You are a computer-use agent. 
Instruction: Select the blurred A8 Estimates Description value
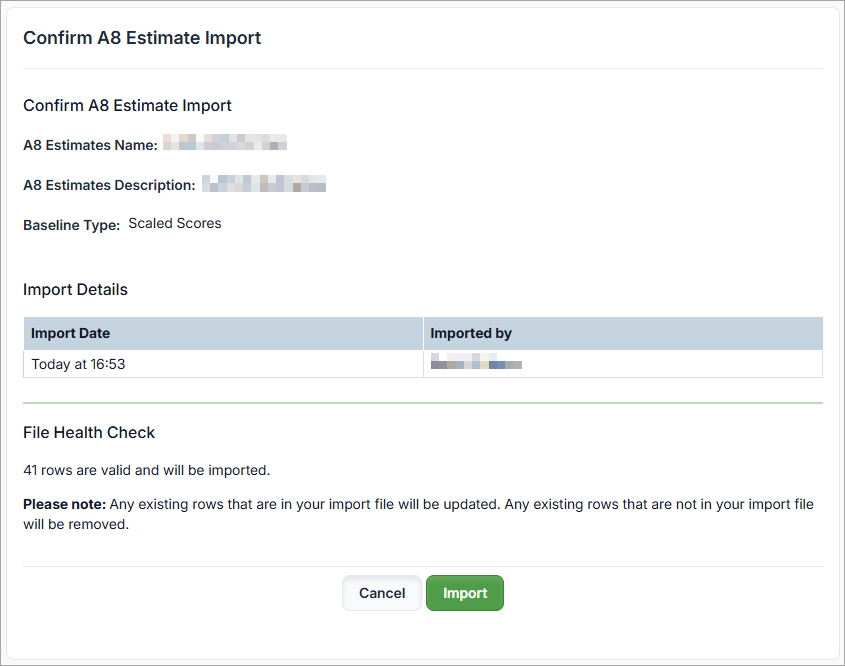pyautogui.click(x=264, y=184)
